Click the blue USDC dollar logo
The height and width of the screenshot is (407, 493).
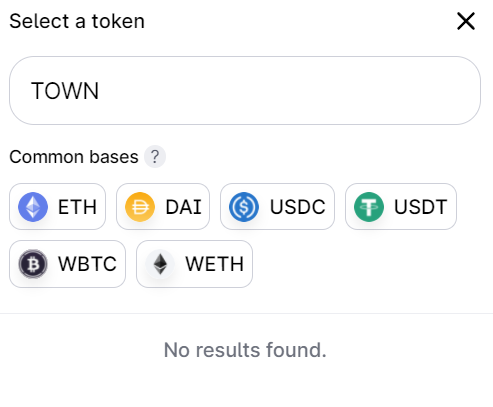244,207
